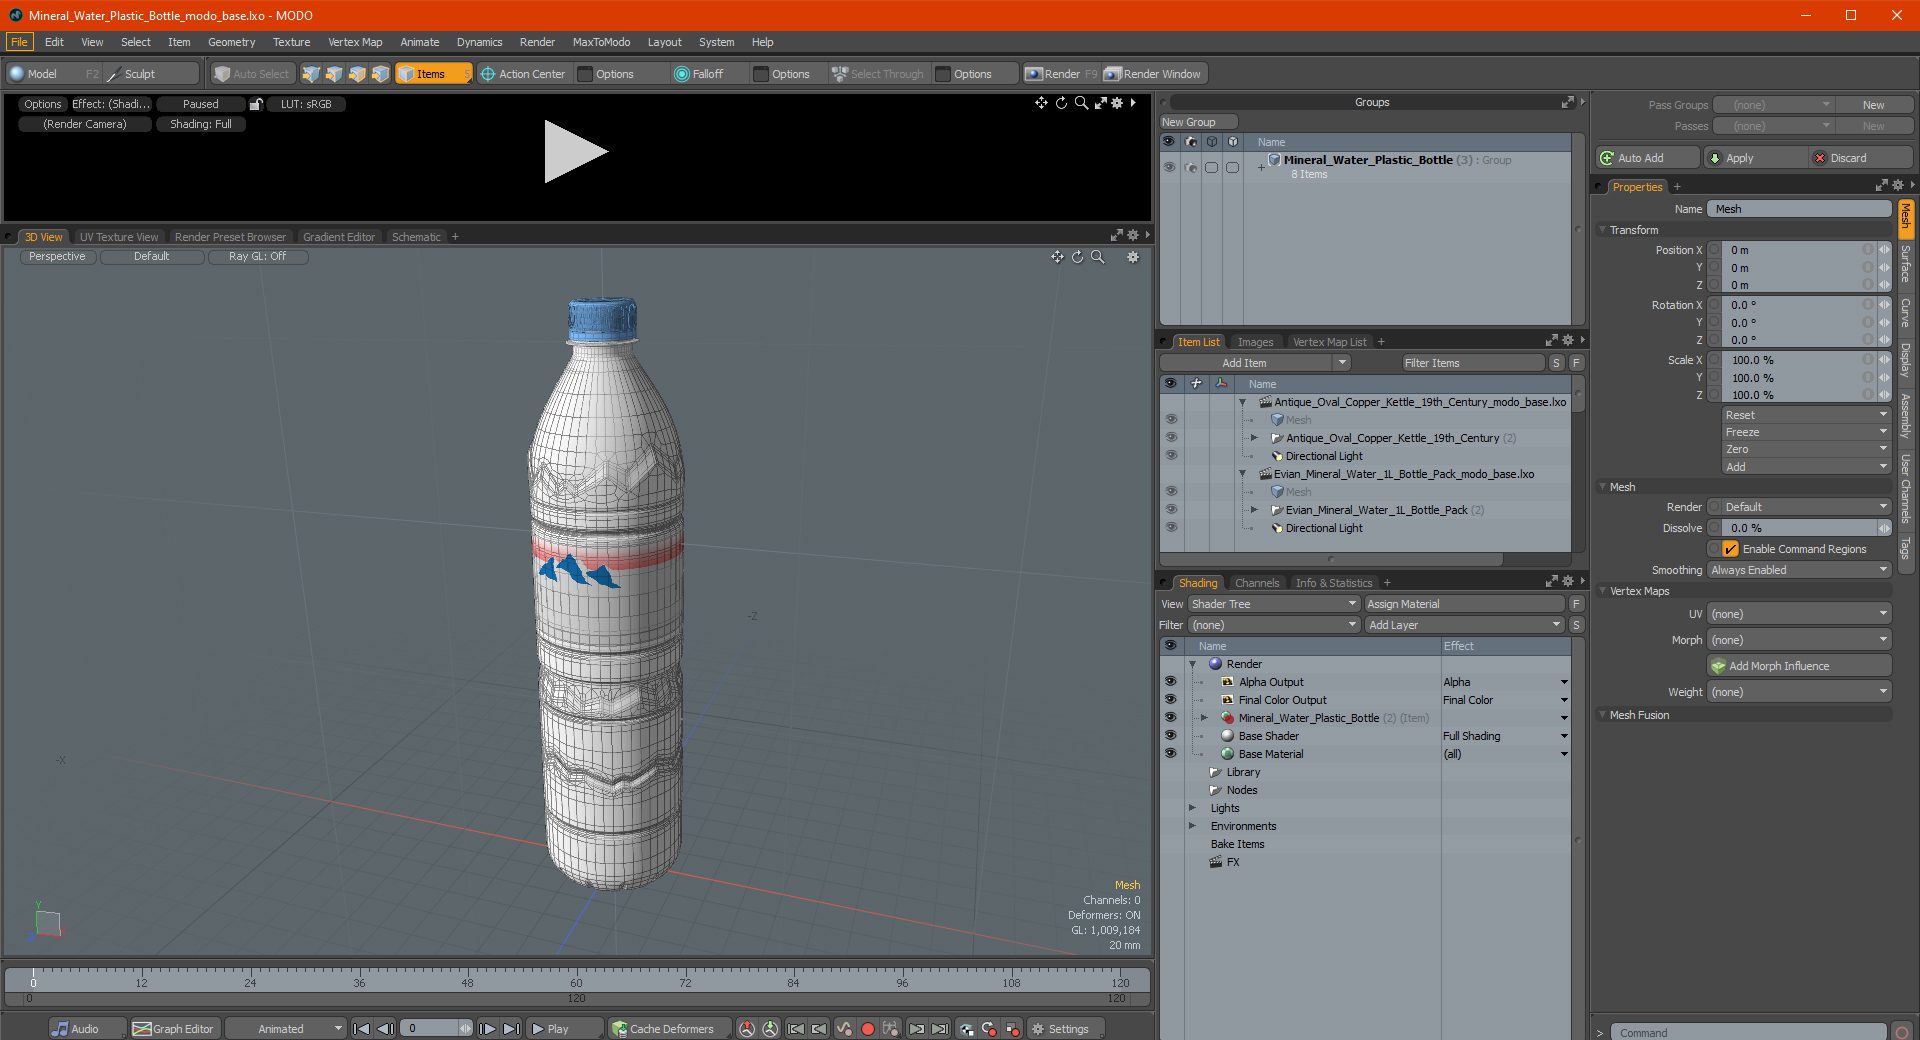Switch to Channels tab
This screenshot has width=1920, height=1040.
click(1257, 583)
